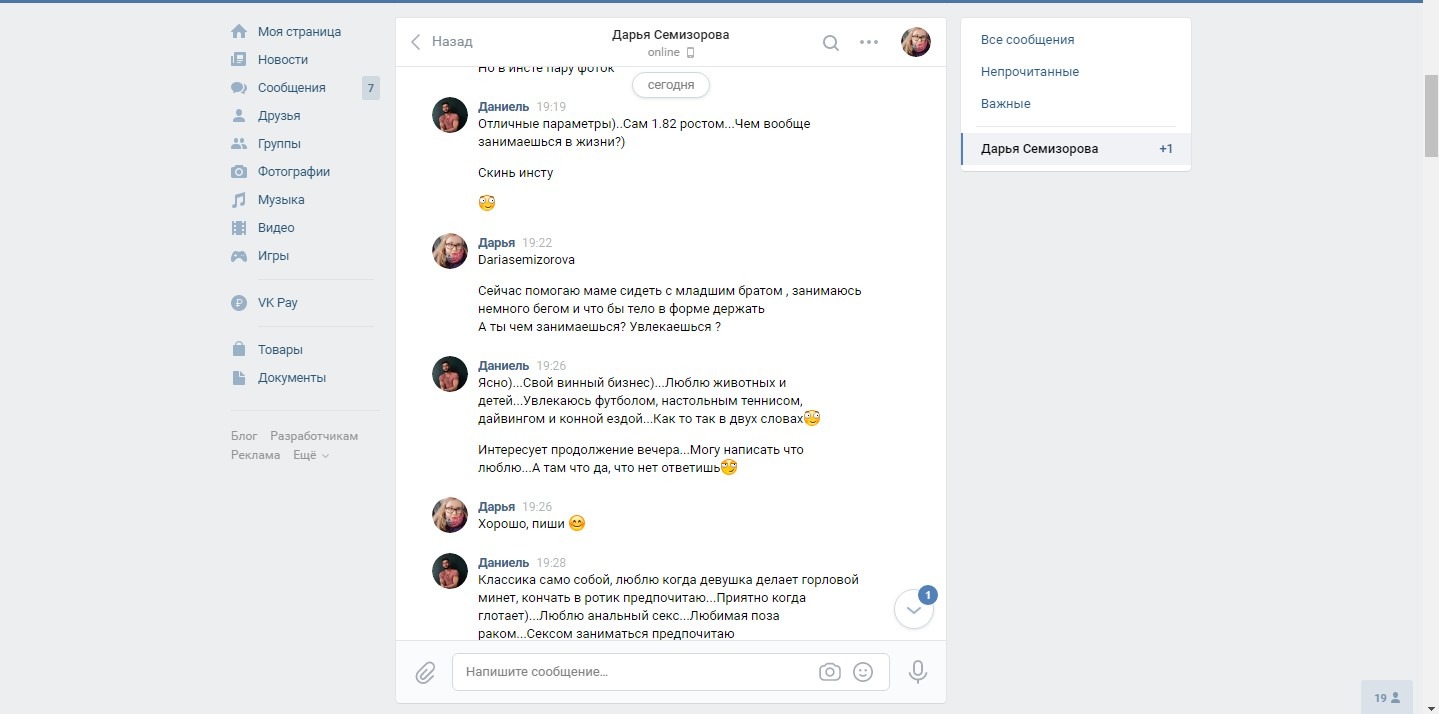Switch to the Непрочитанные messages filter
Screen dimensions: 1439x714
coord(1030,72)
